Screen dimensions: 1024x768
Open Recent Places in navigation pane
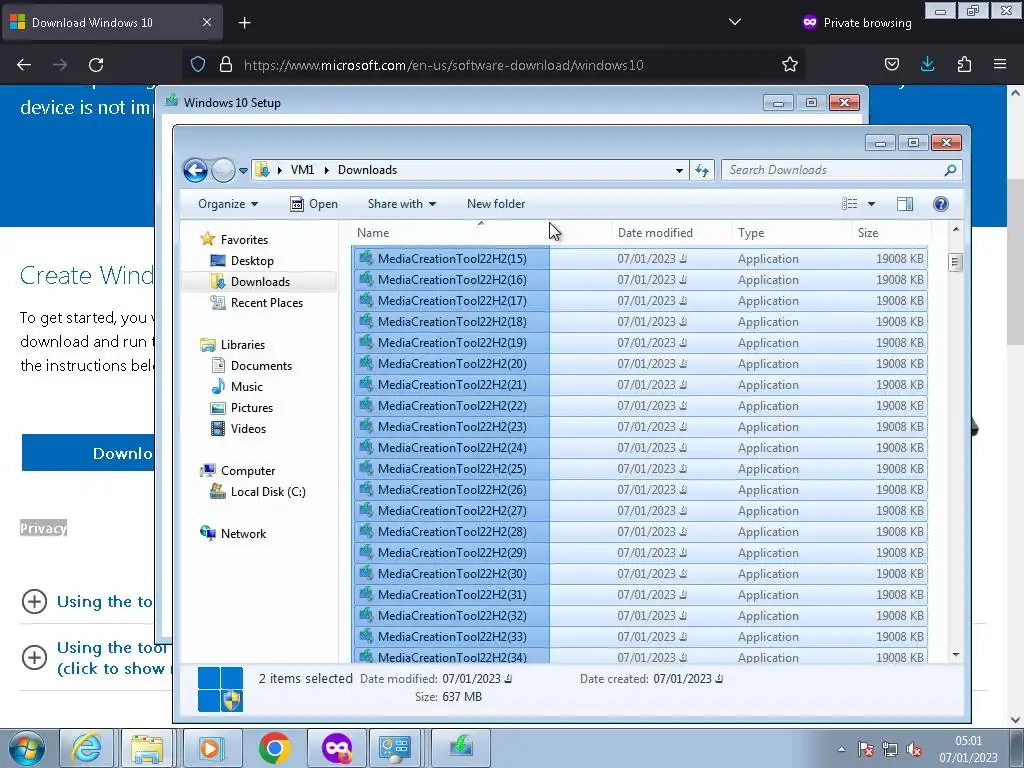coord(266,302)
